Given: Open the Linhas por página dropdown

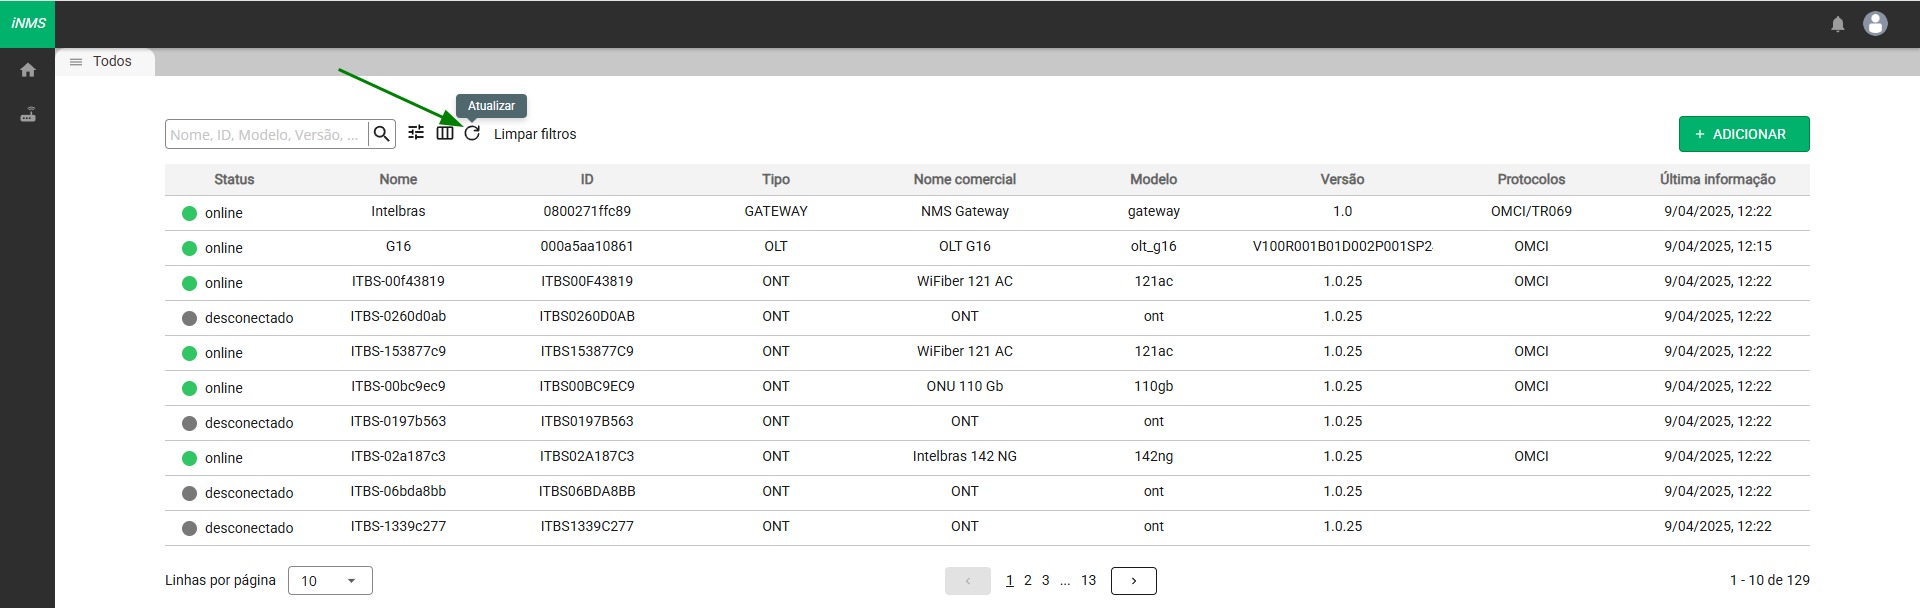Looking at the screenshot, I should point(330,581).
